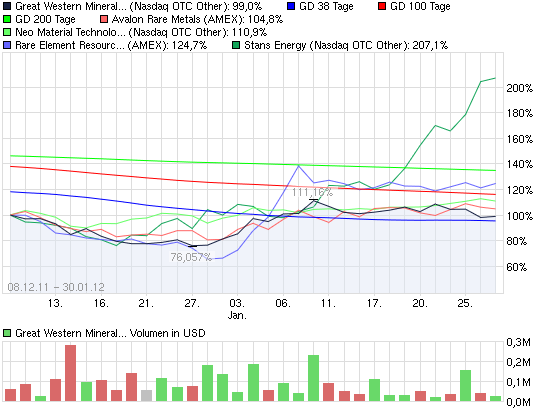Click the 20. date label on x-axis

[420, 303]
